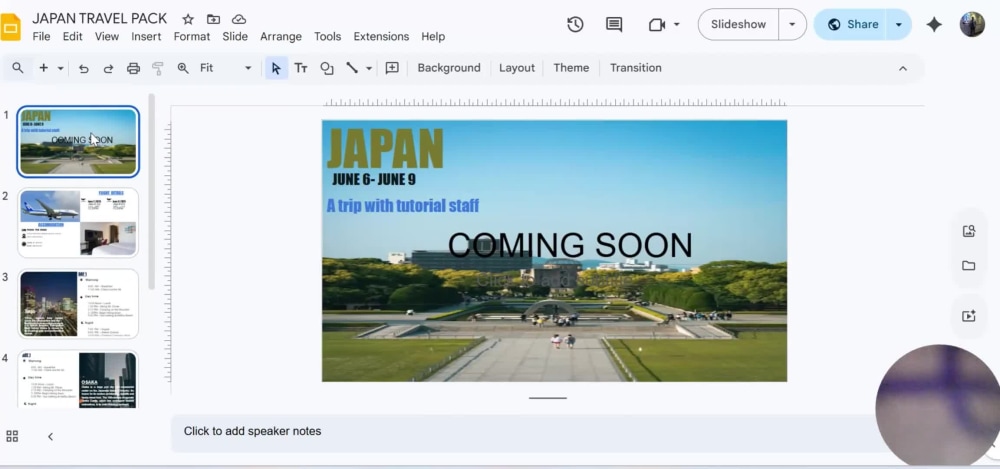Open the Arrange menu

[281, 36]
